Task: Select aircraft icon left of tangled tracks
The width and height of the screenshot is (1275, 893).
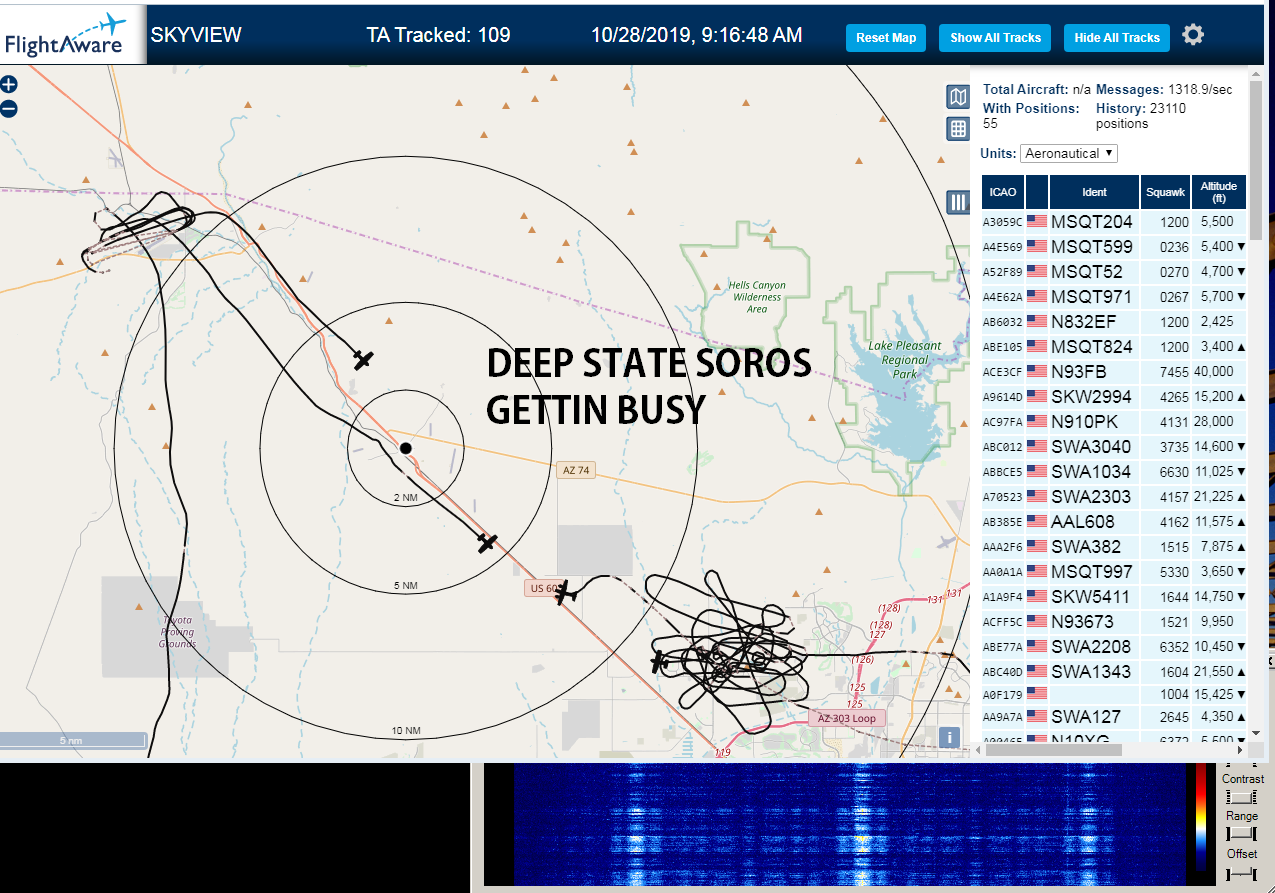Action: pyautogui.click(x=659, y=662)
